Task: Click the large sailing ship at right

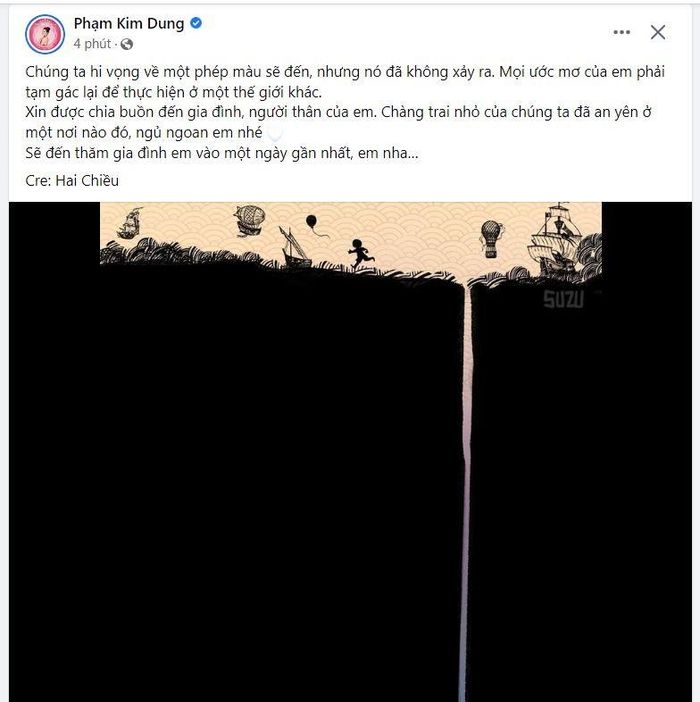Action: click(557, 241)
